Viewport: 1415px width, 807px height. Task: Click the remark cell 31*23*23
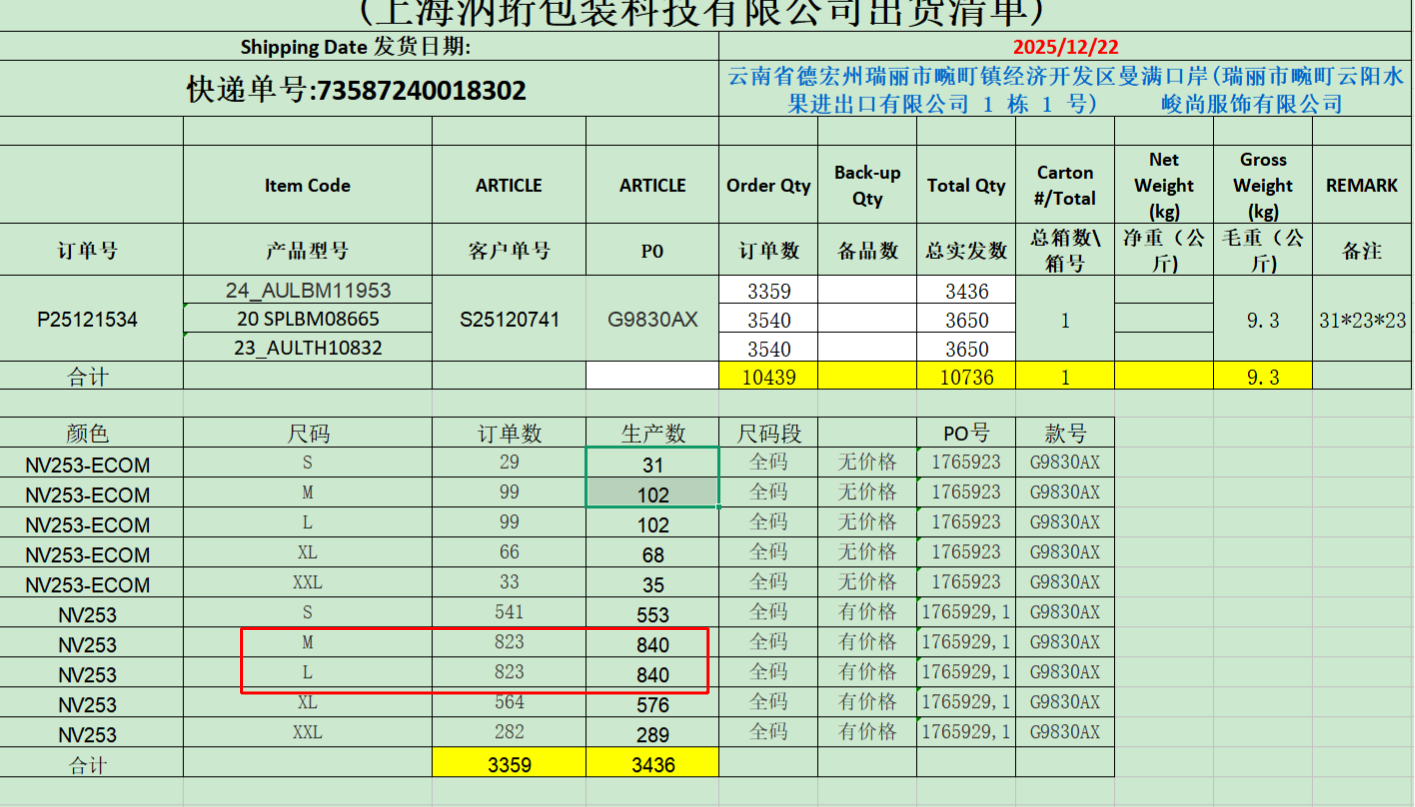[x=1362, y=320]
